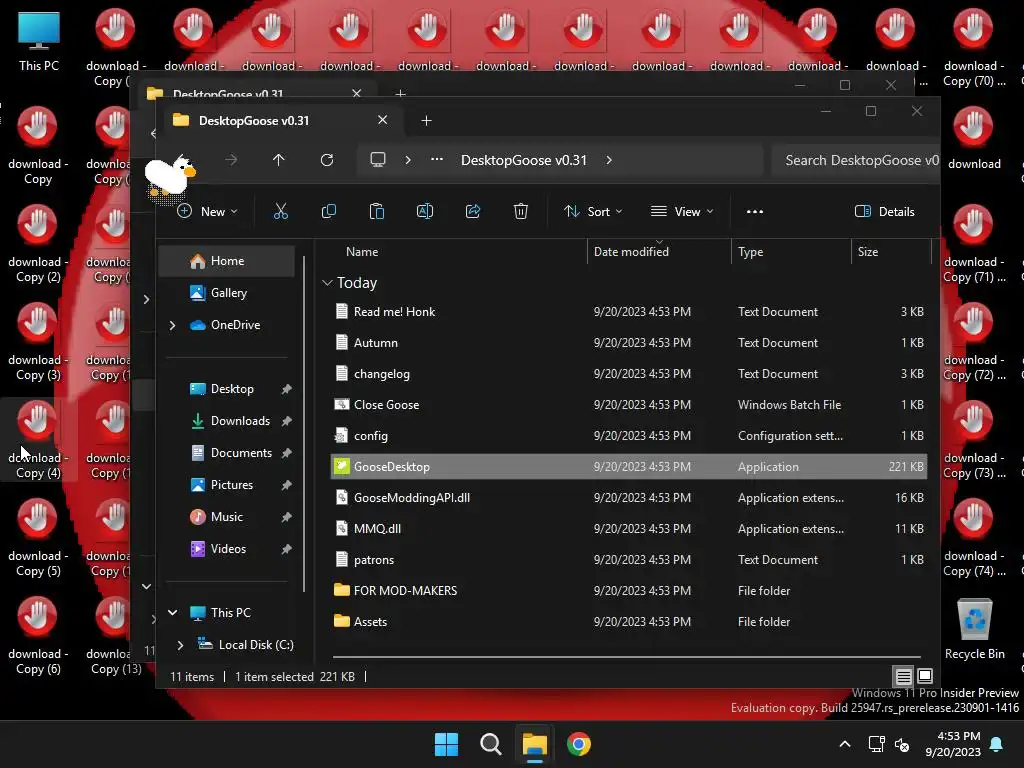Show hidden system tray icons
The width and height of the screenshot is (1024, 768).
pos(844,744)
